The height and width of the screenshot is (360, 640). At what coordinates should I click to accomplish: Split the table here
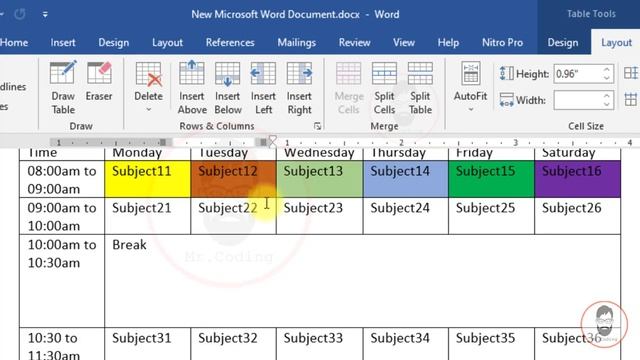pyautogui.click(x=420, y=88)
